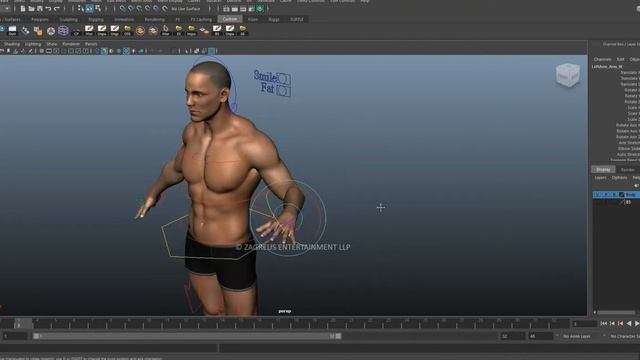Viewport: 640px width, 360px height.
Task: Click the first script notepad shelf icon
Action: [x=89, y=30]
